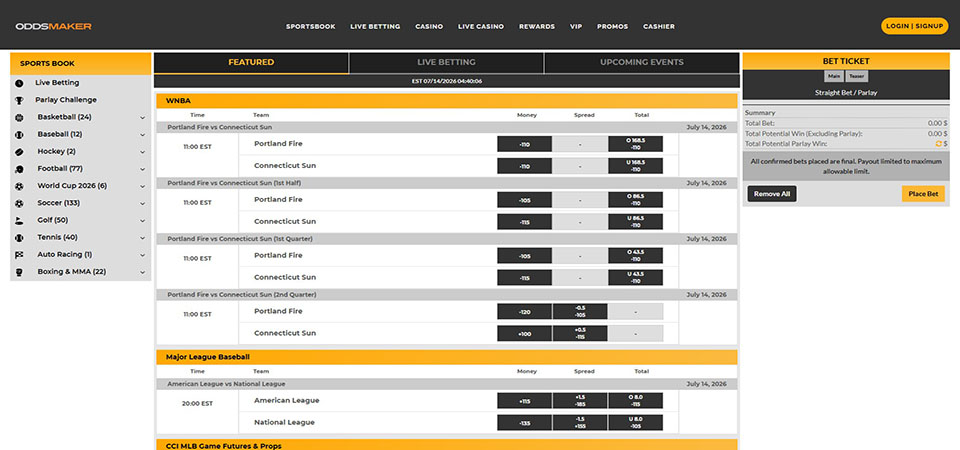
Task: Click the Remove All button
Action: pyautogui.click(x=772, y=194)
